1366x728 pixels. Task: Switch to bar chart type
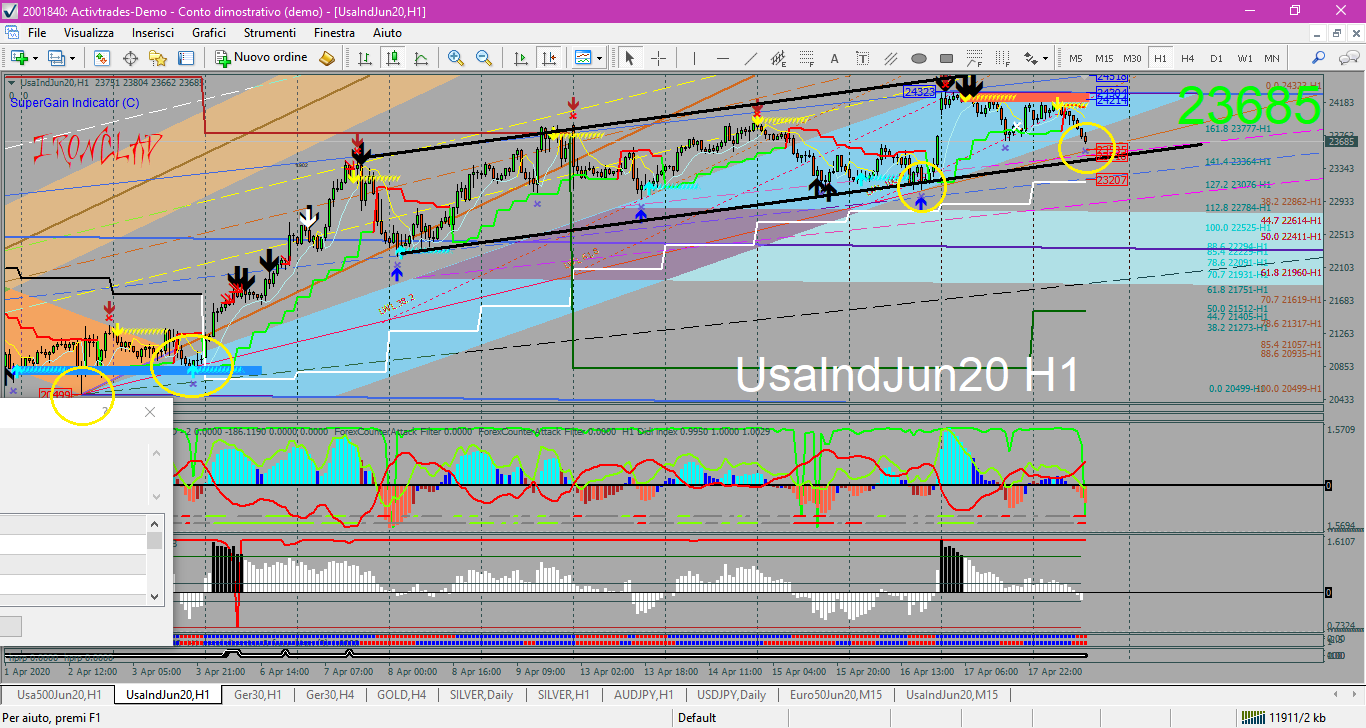coord(365,58)
